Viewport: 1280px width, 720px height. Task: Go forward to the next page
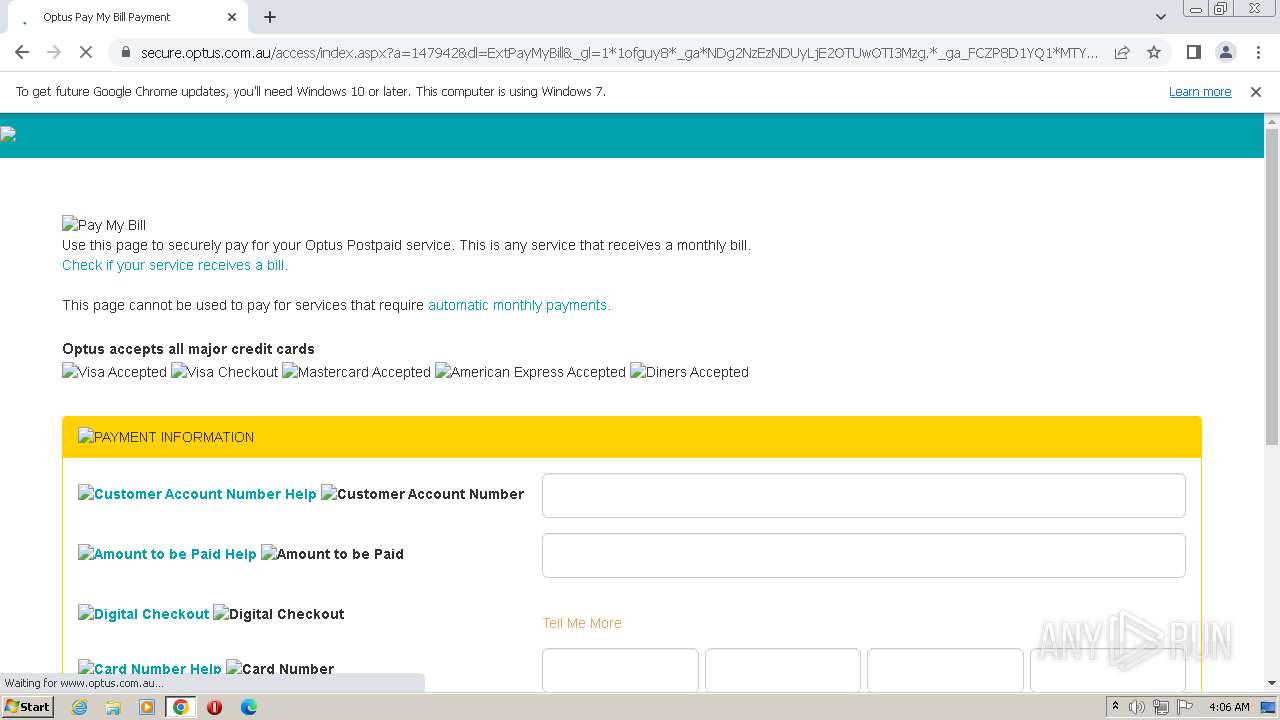54,52
